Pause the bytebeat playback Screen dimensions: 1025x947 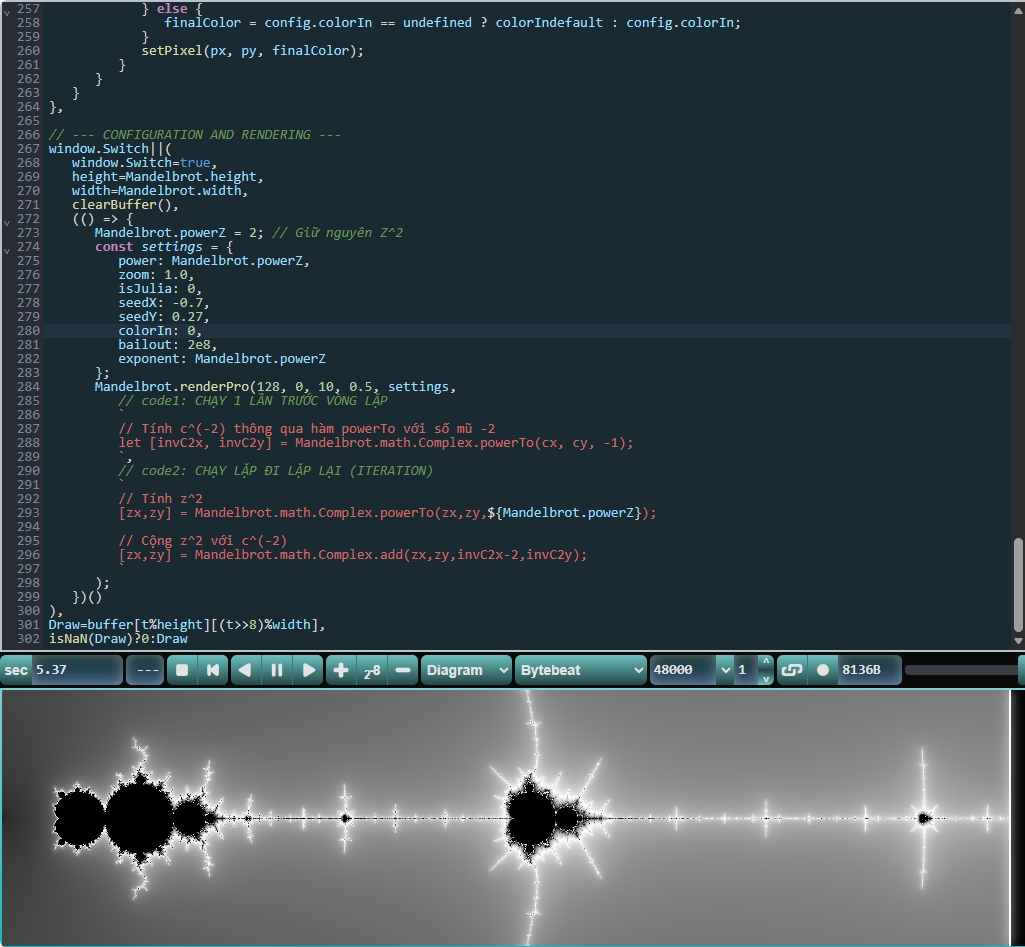pos(277,670)
